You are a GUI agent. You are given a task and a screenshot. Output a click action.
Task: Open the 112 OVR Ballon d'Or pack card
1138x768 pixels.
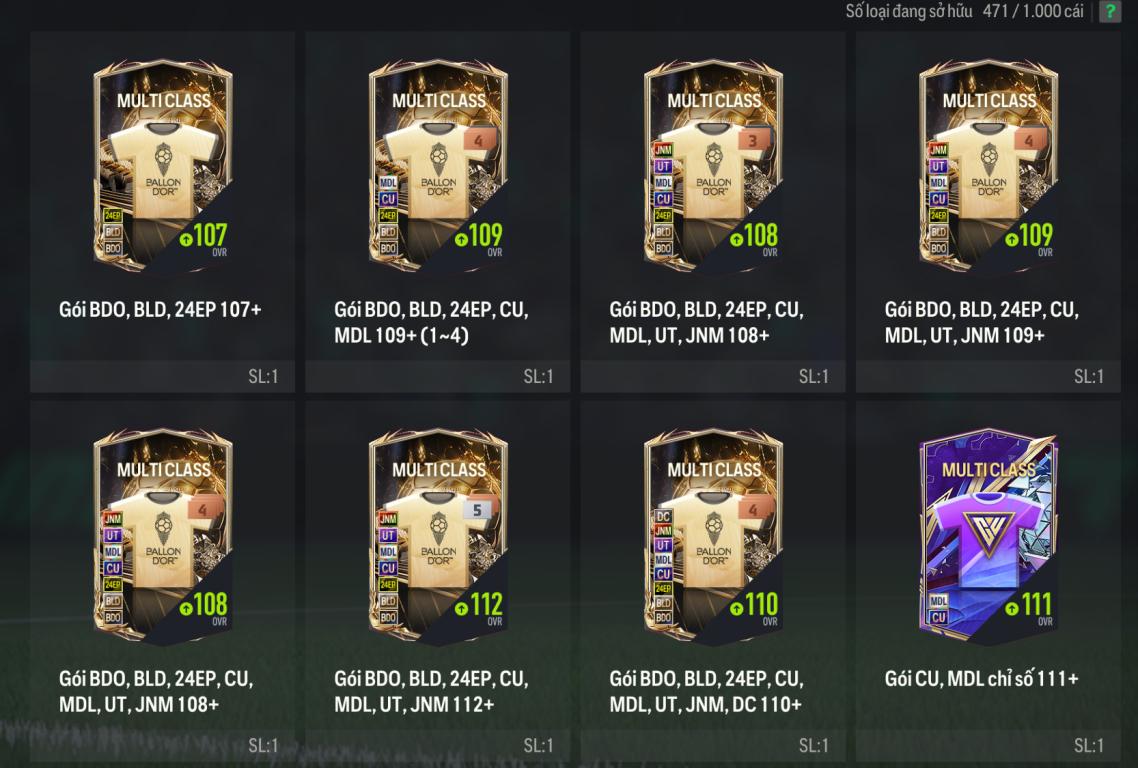click(438, 536)
